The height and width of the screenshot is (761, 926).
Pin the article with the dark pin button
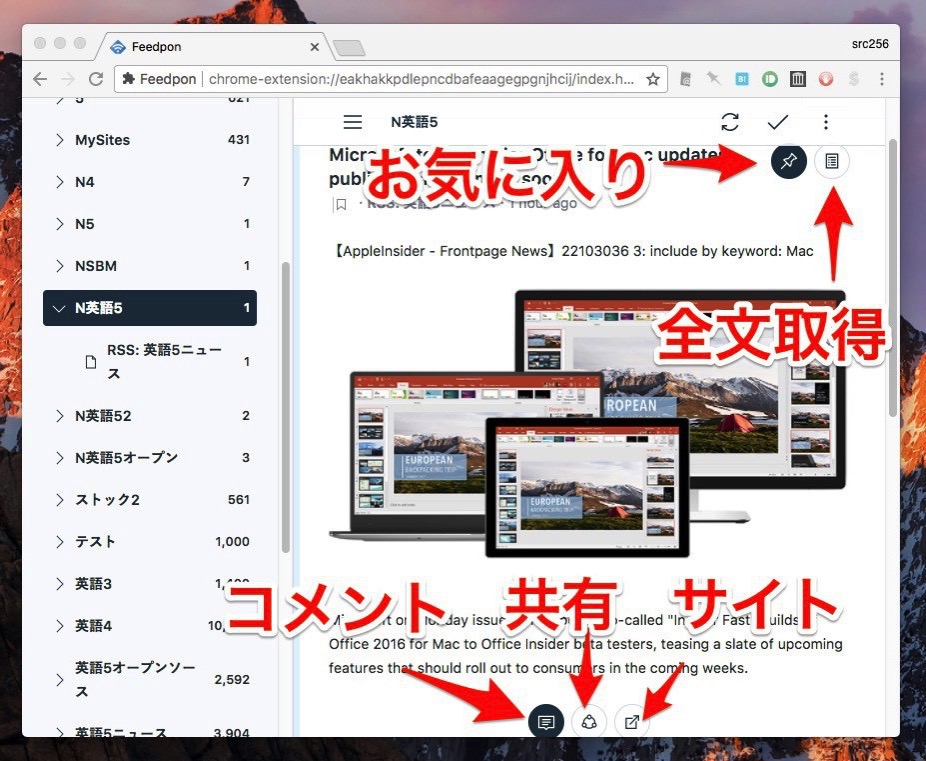(789, 161)
